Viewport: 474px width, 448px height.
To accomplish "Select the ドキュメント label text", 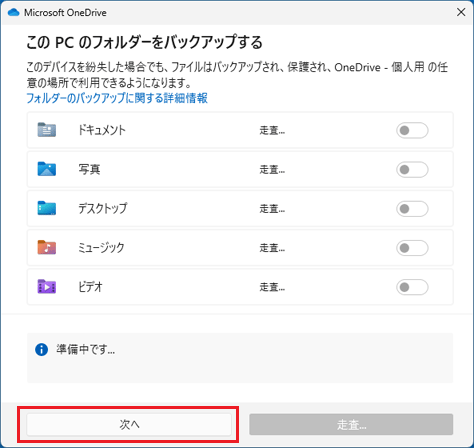I will tap(102, 130).
